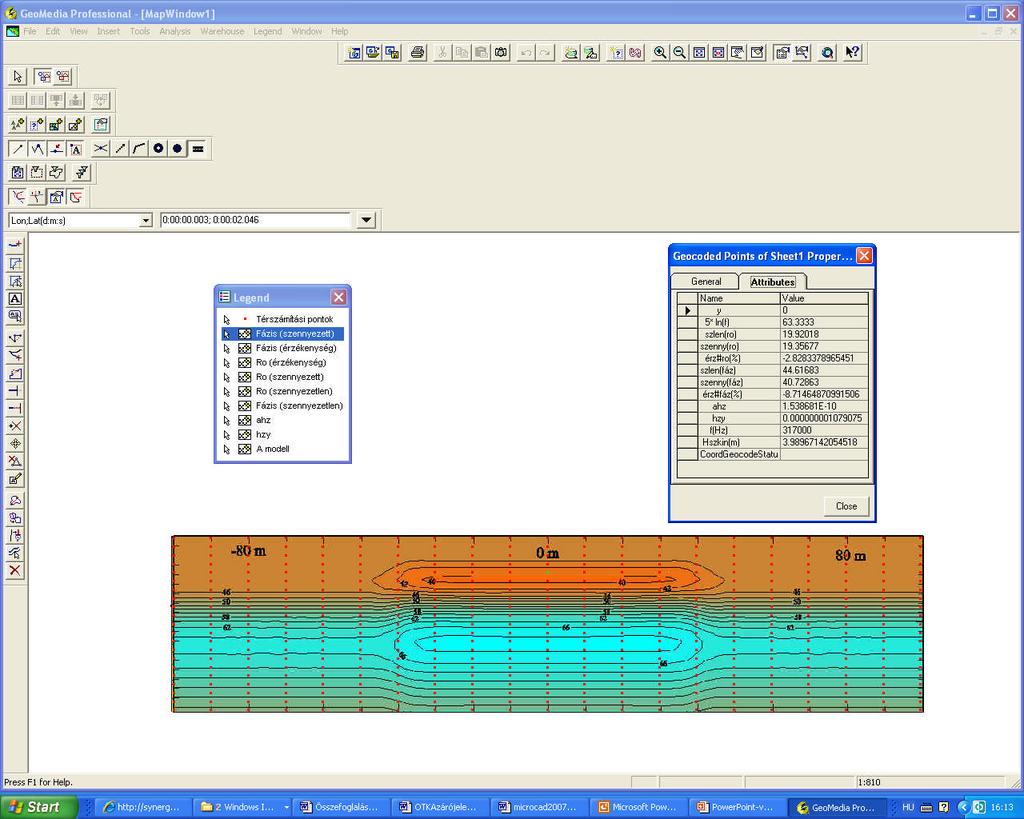Switch to the PowerPoint-v... taskbar item
1024x819 pixels.
(x=735, y=807)
